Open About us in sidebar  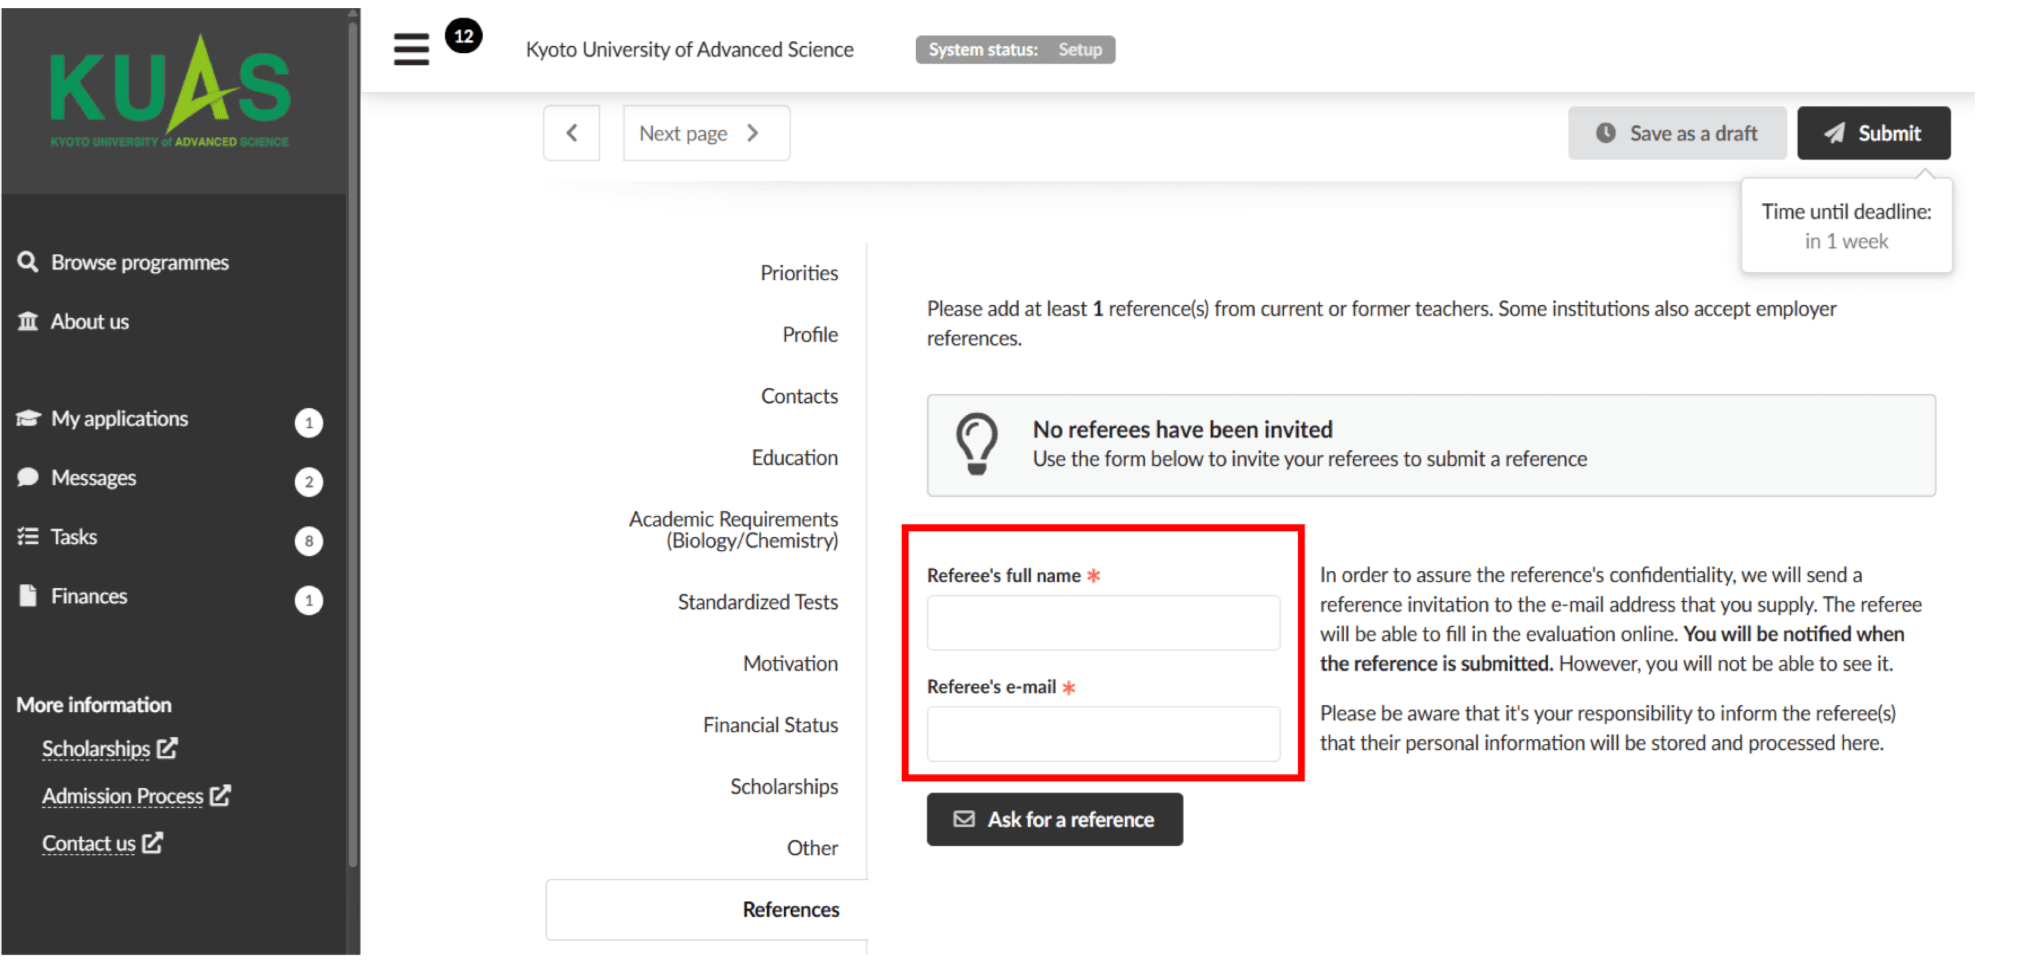(x=90, y=321)
